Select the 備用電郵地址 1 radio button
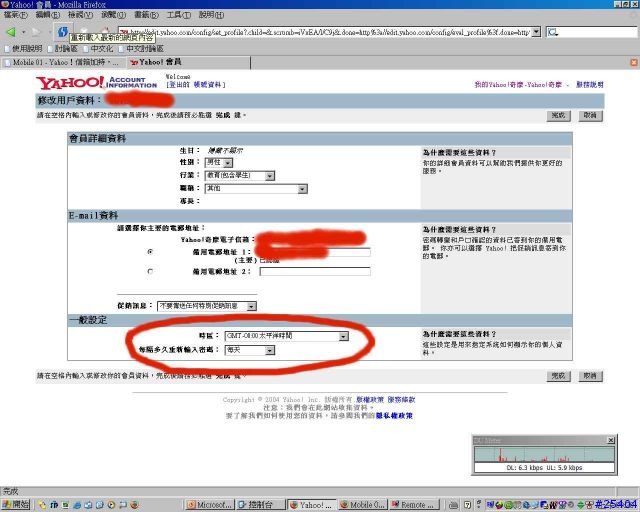This screenshot has height=512, width=640. pos(150,252)
